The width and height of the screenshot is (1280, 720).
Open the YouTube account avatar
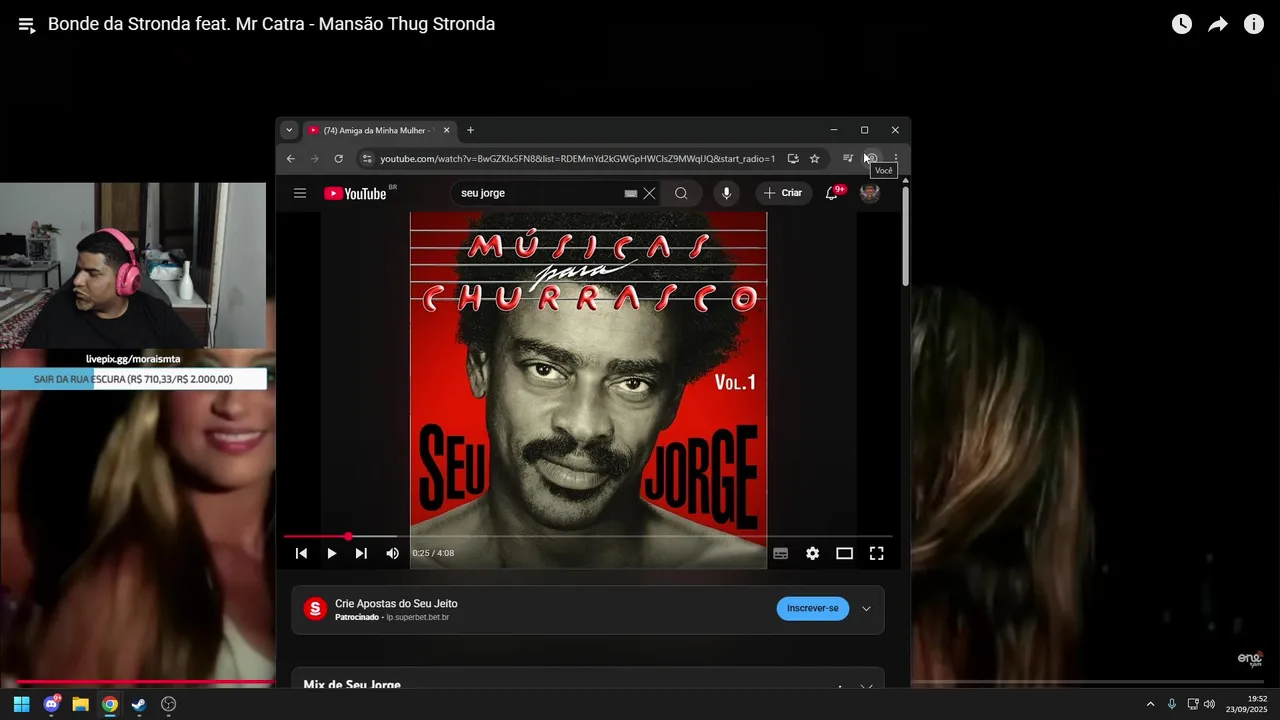(x=870, y=193)
